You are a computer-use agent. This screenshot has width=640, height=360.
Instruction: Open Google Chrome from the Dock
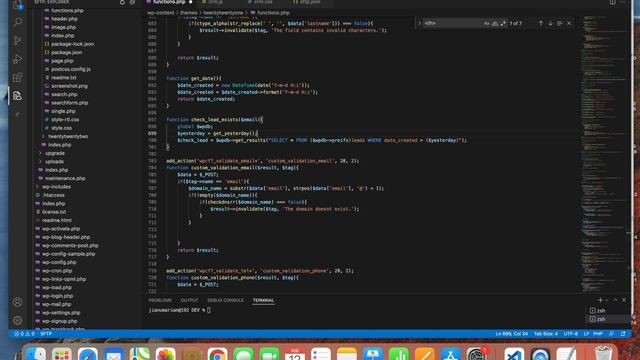[x=218, y=354]
